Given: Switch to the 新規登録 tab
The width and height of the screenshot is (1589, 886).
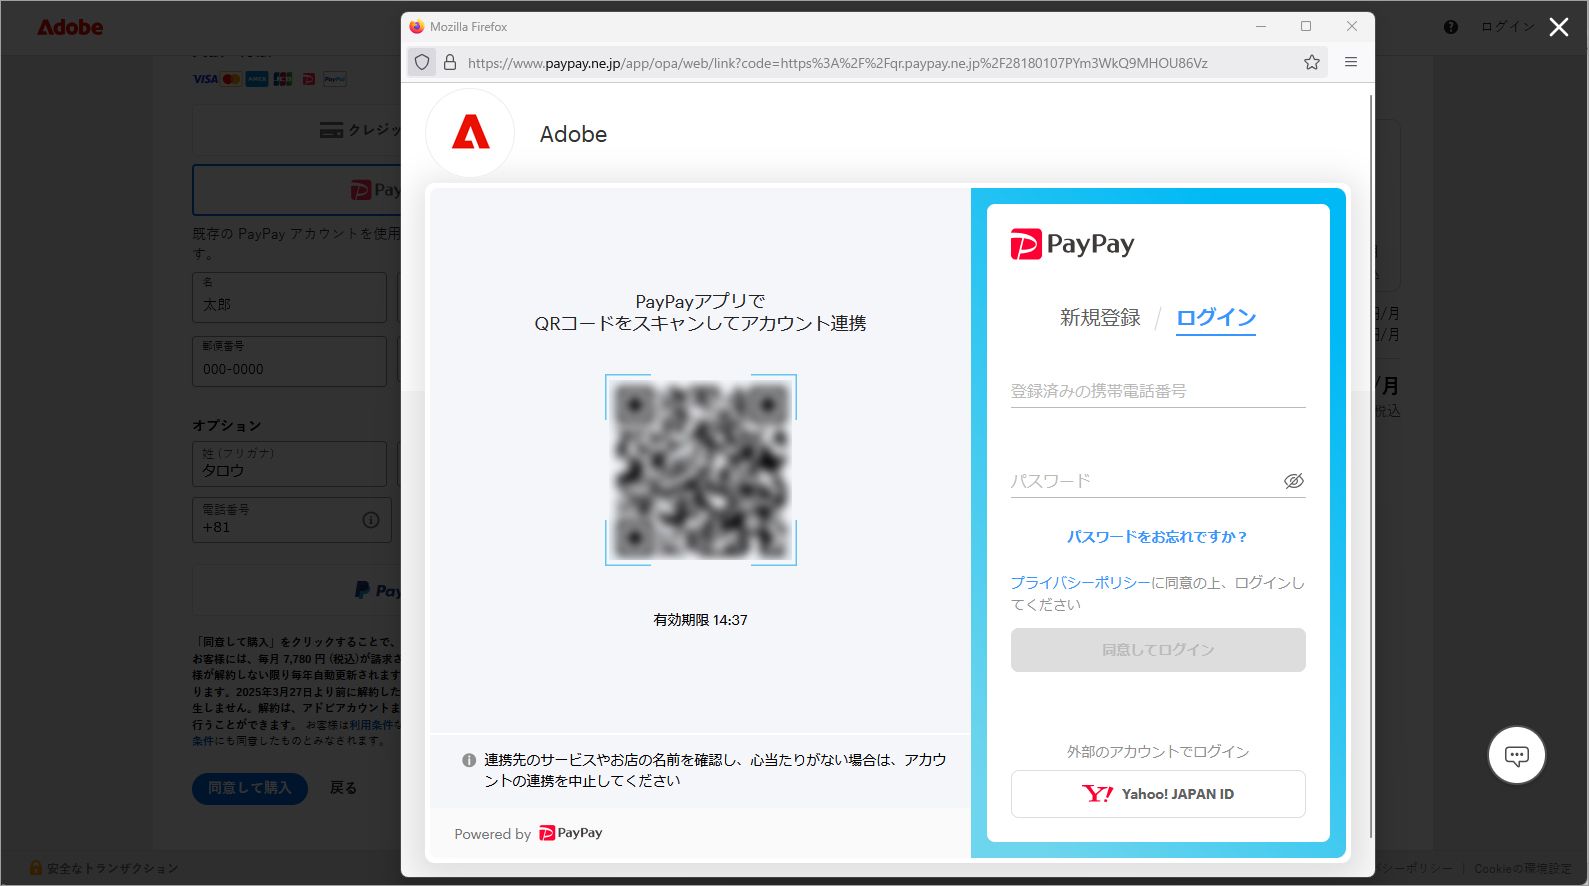Looking at the screenshot, I should [x=1100, y=318].
